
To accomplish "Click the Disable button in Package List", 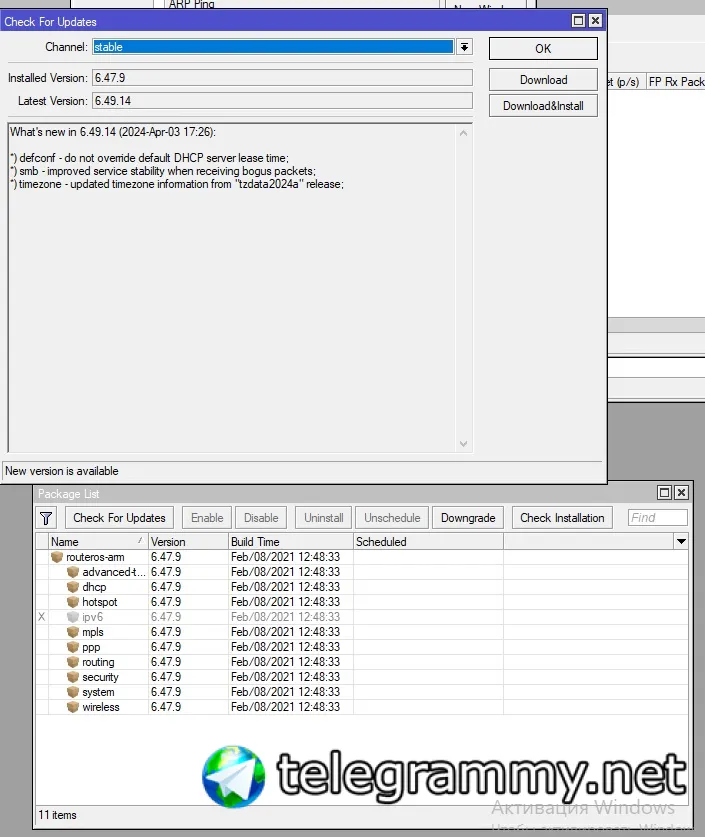I will 261,518.
